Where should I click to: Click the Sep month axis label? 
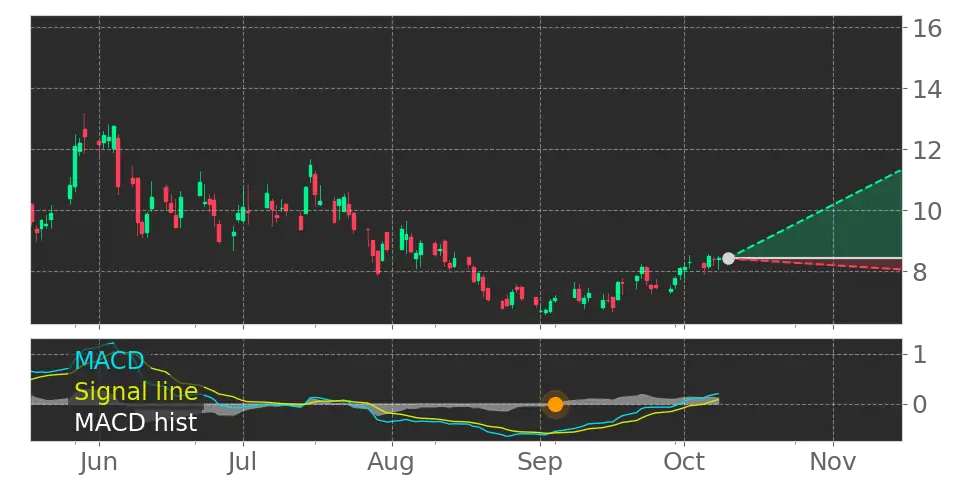point(541,462)
